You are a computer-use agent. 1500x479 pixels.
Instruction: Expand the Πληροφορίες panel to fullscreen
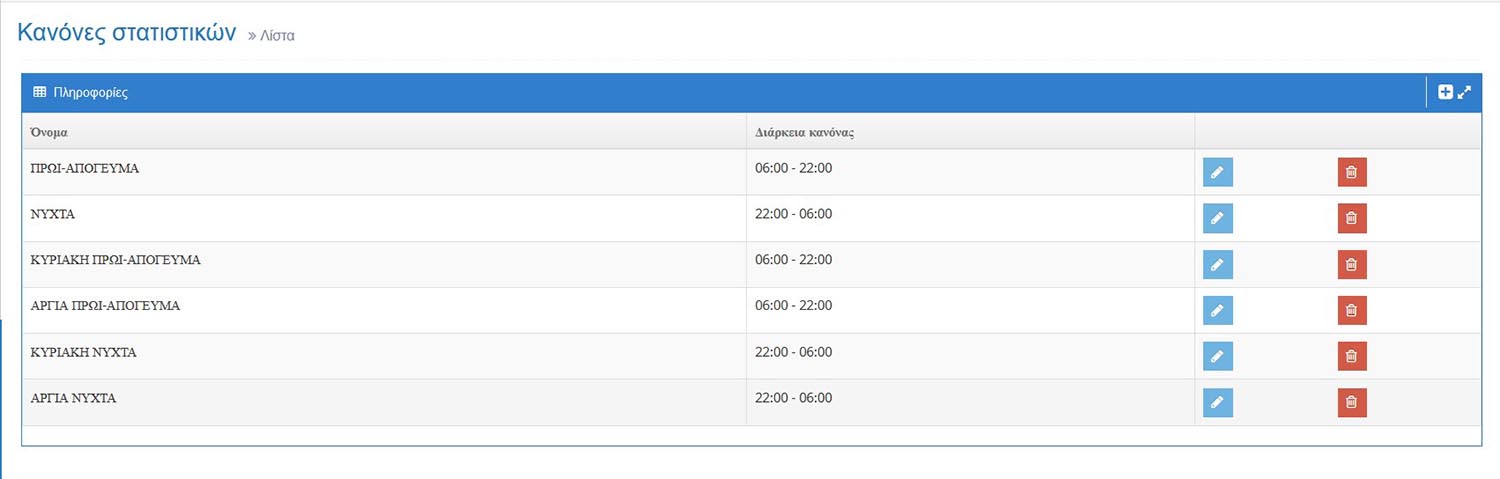point(1465,92)
